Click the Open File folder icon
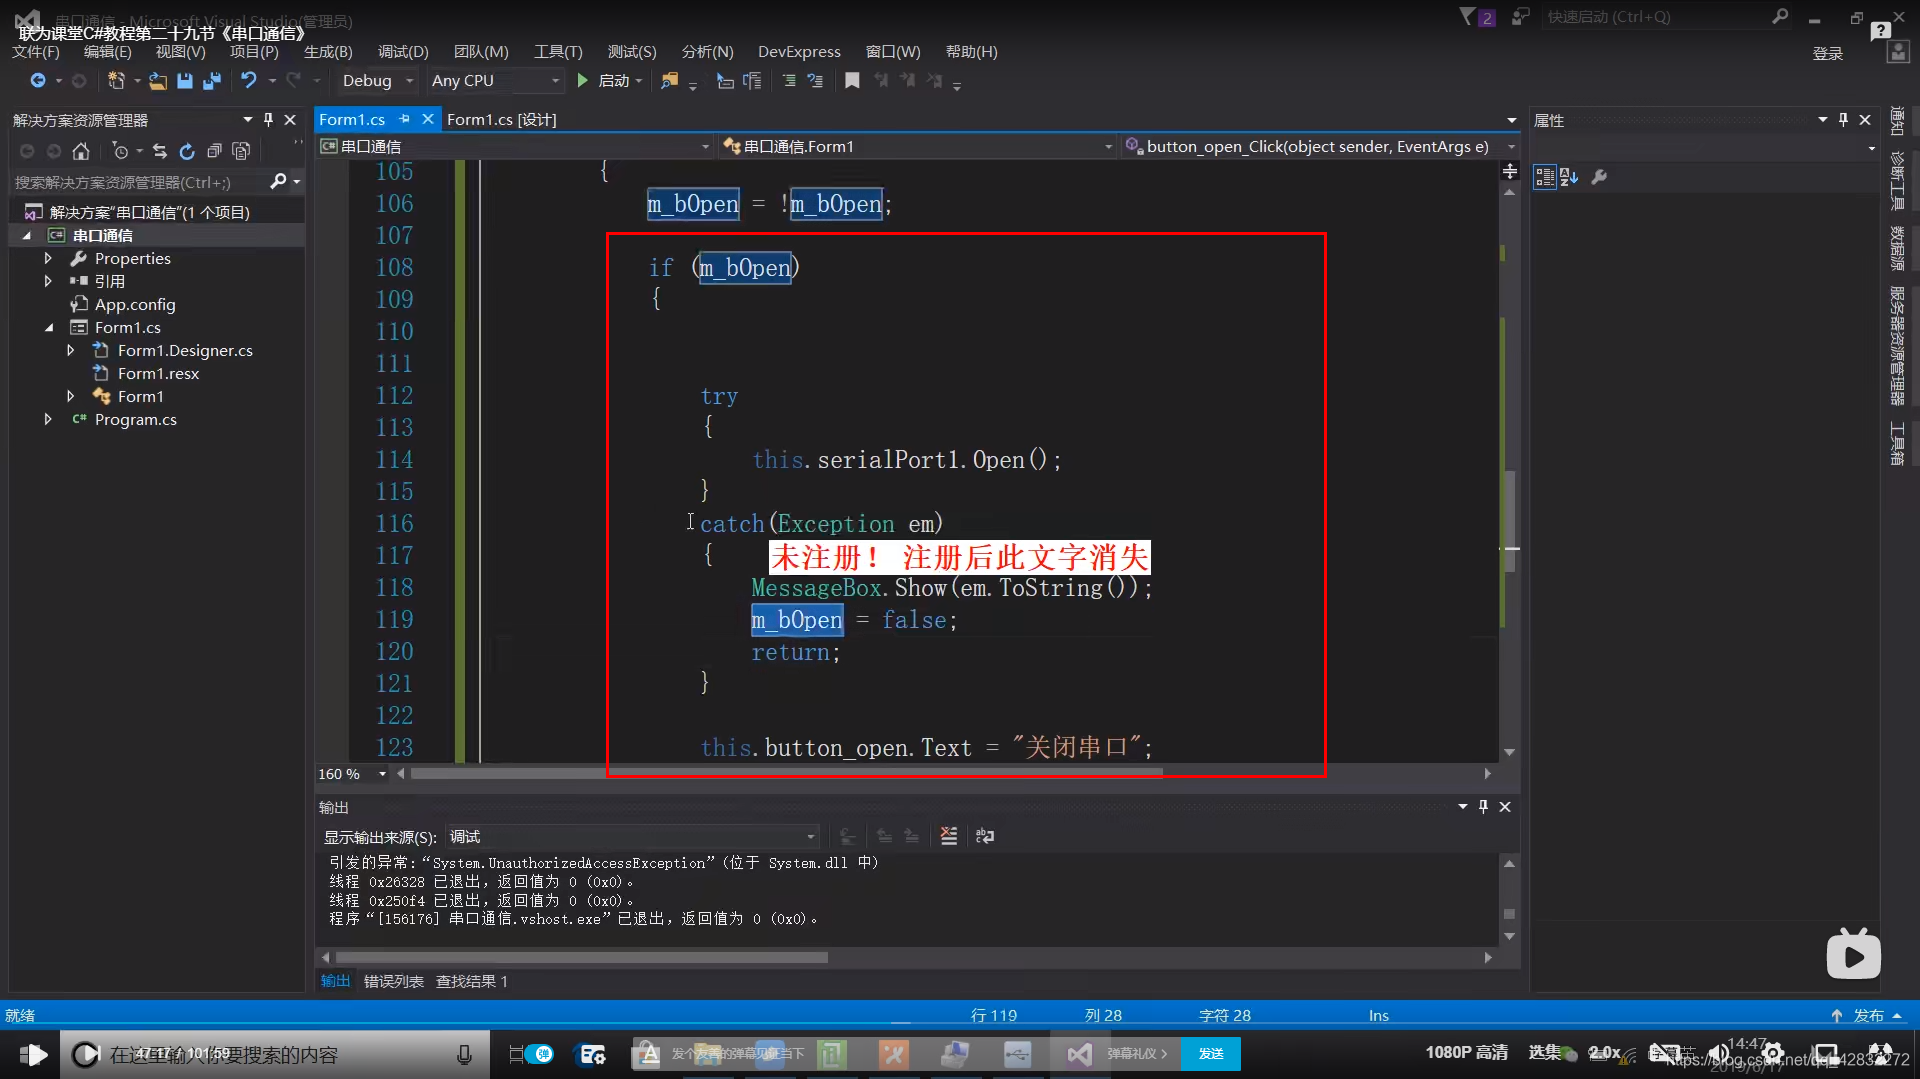The image size is (1920, 1079). click(x=158, y=81)
